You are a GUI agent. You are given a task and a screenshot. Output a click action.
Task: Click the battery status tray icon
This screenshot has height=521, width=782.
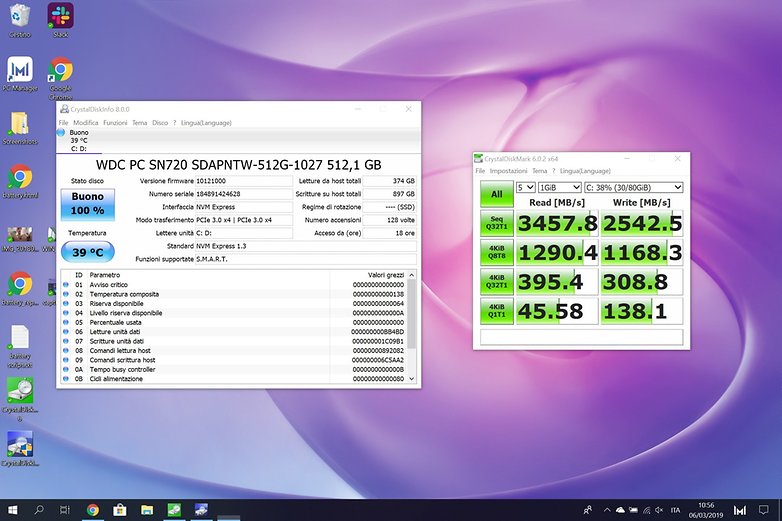click(633, 510)
